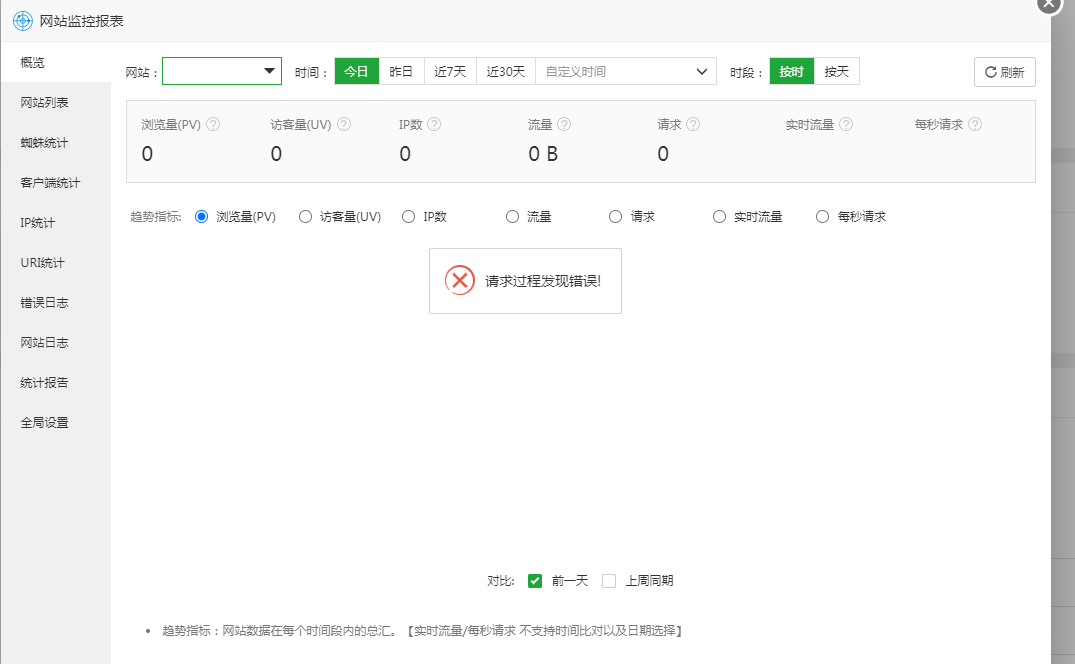Click the 刷新 refresh button
The width and height of the screenshot is (1075, 664).
click(x=1004, y=72)
